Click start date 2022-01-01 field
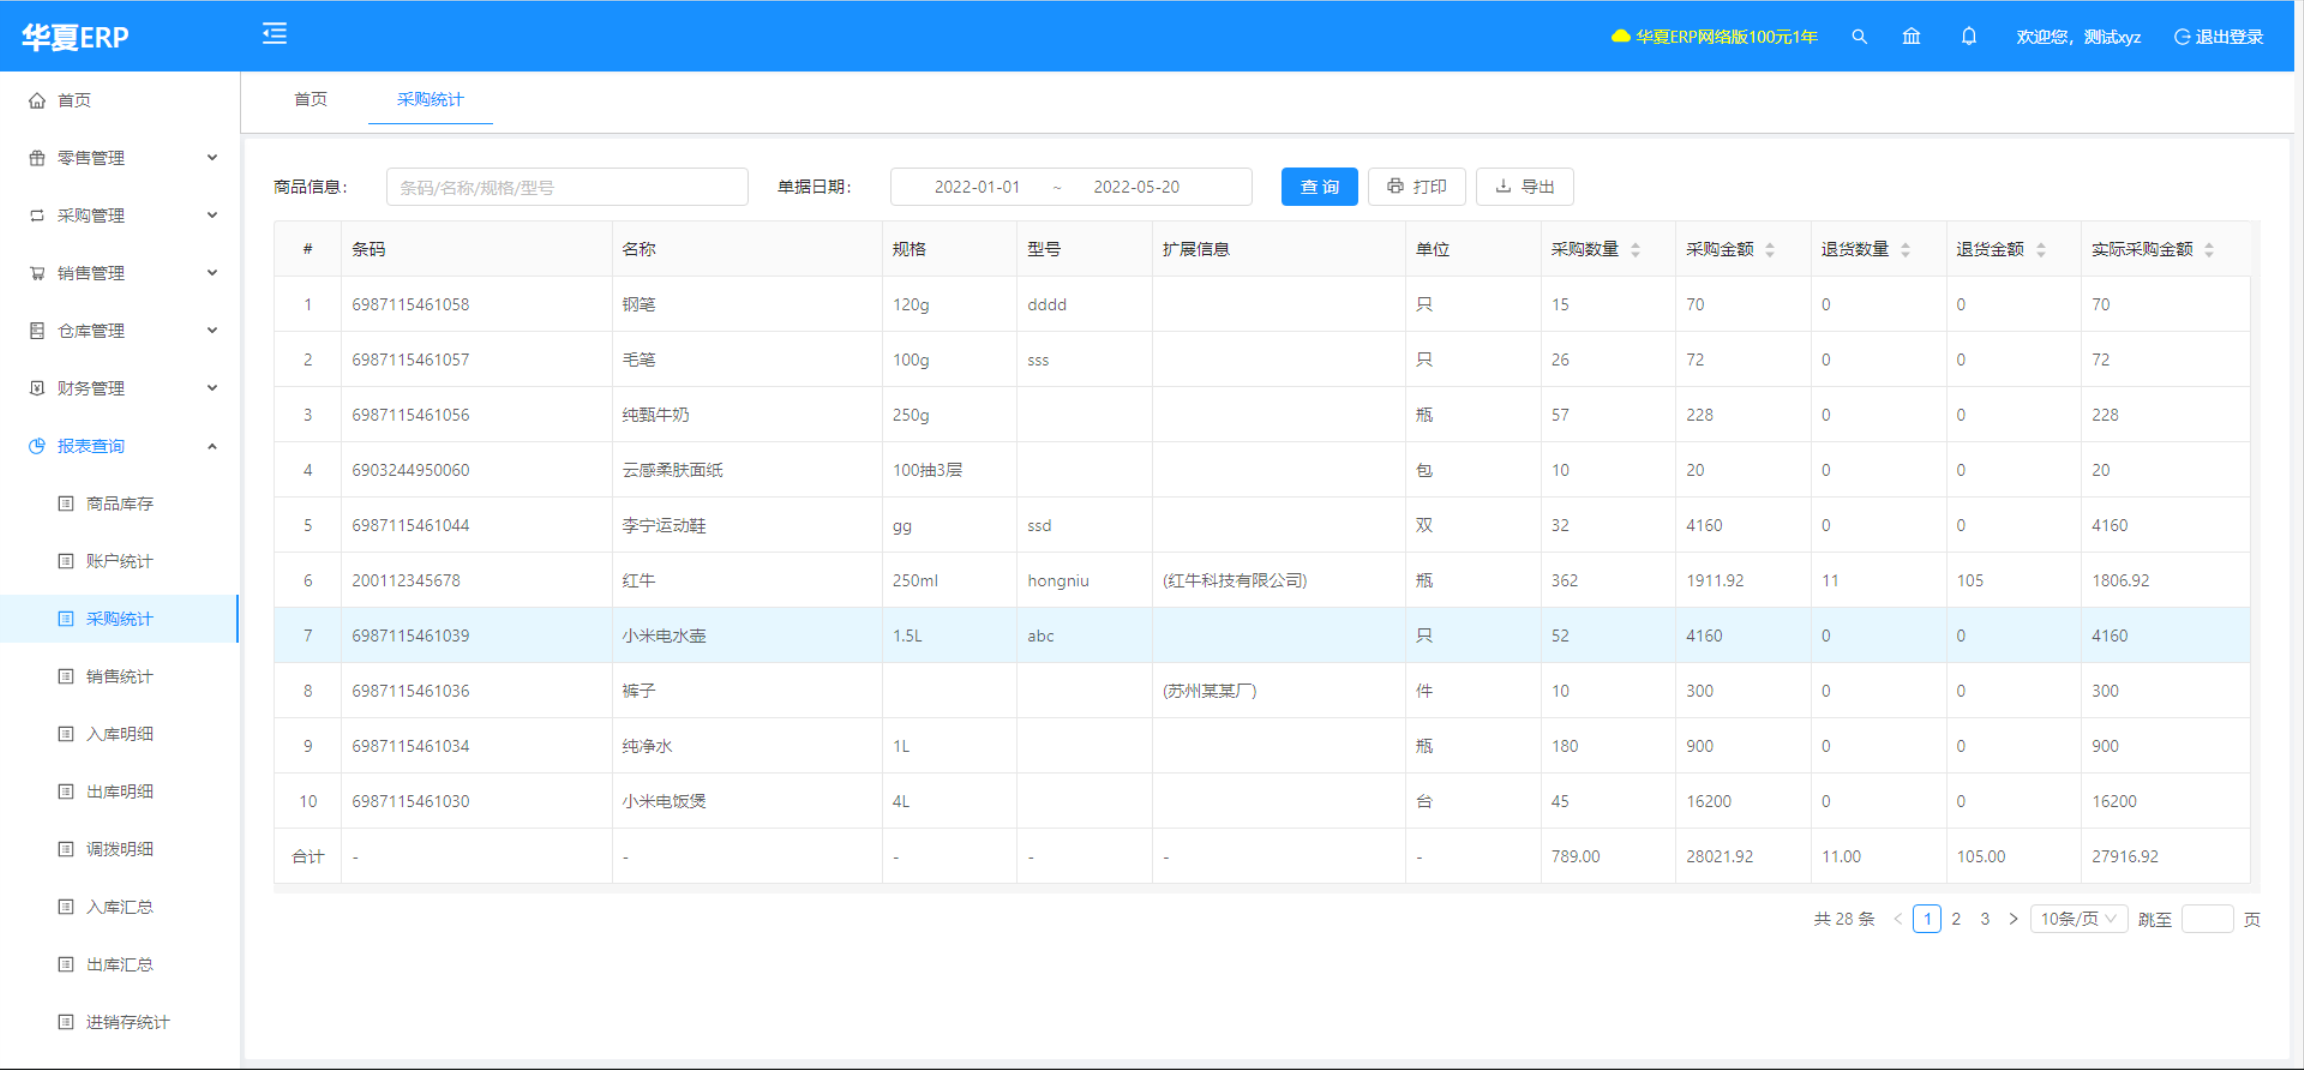Viewport: 2304px width, 1070px height. click(977, 187)
